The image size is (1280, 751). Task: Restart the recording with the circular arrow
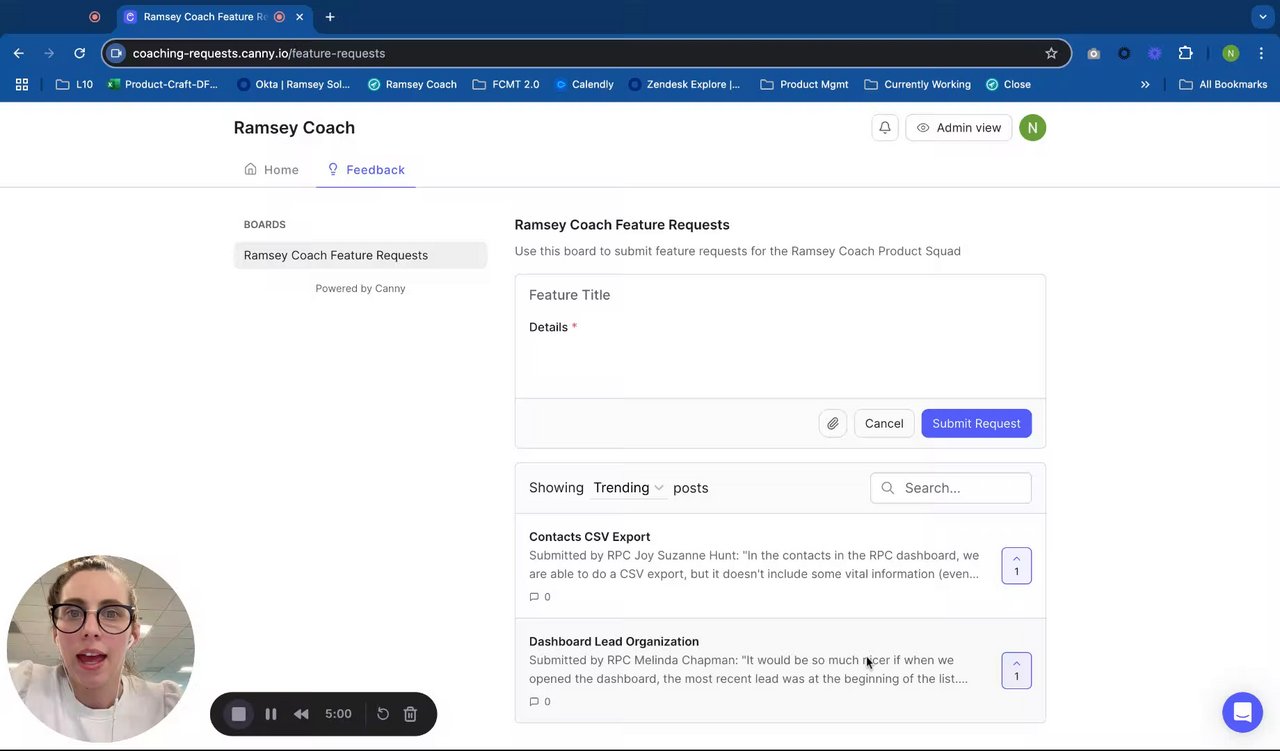pos(383,714)
